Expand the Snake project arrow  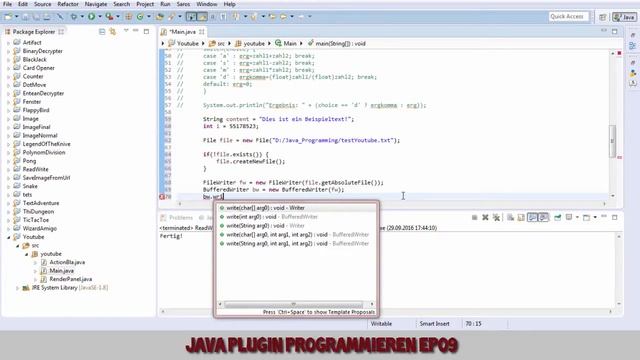tap(9, 186)
